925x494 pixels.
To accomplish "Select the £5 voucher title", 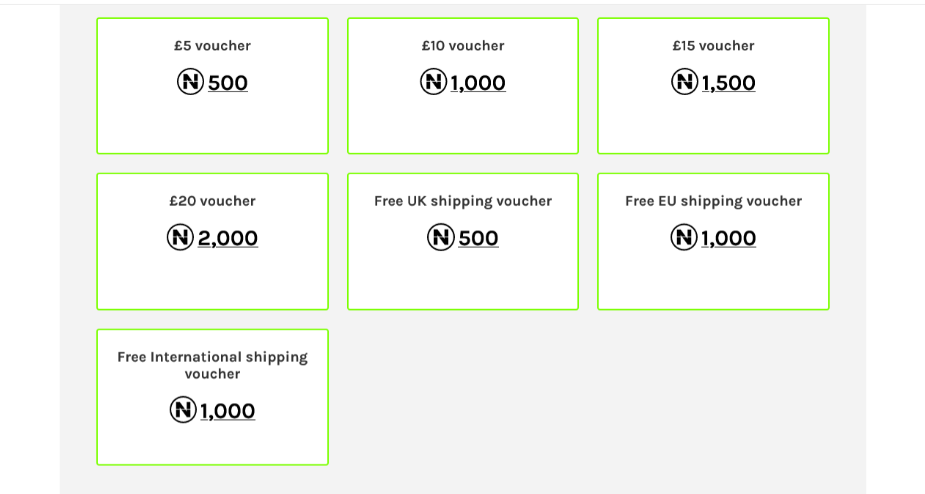I will [212, 45].
